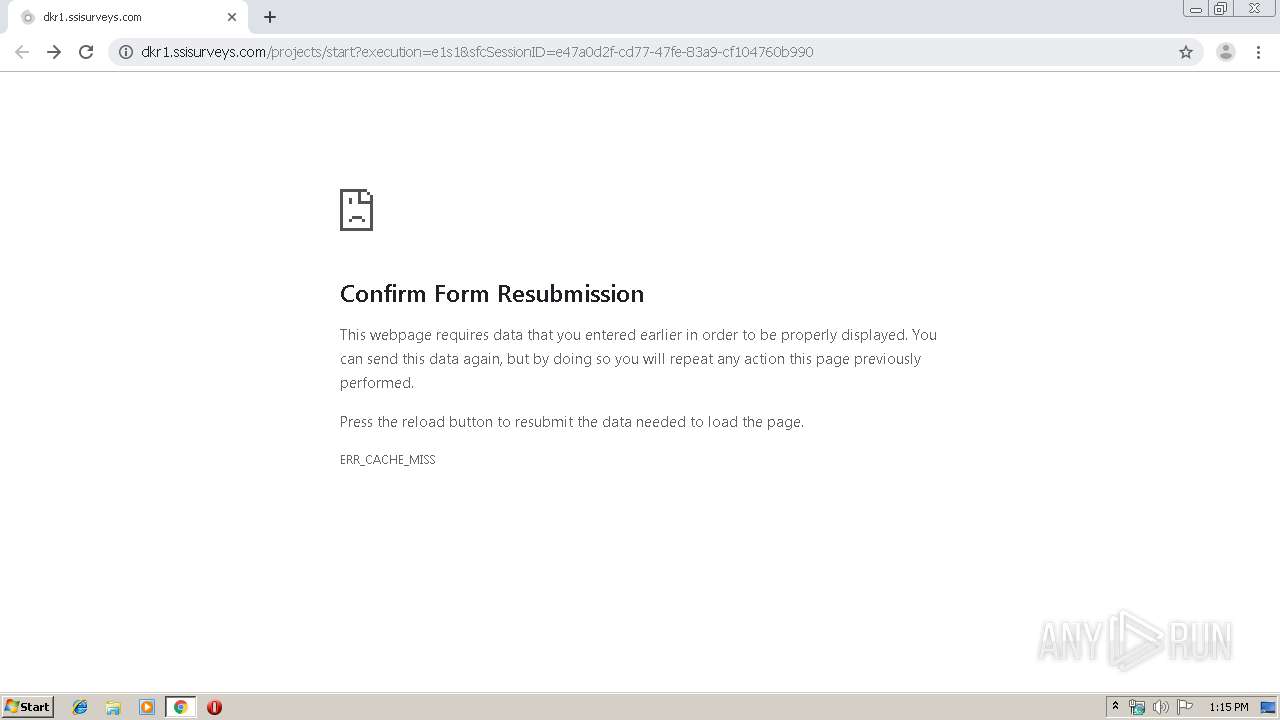The height and width of the screenshot is (720, 1280).
Task: Bookmark this page with the star icon
Action: (x=1186, y=52)
